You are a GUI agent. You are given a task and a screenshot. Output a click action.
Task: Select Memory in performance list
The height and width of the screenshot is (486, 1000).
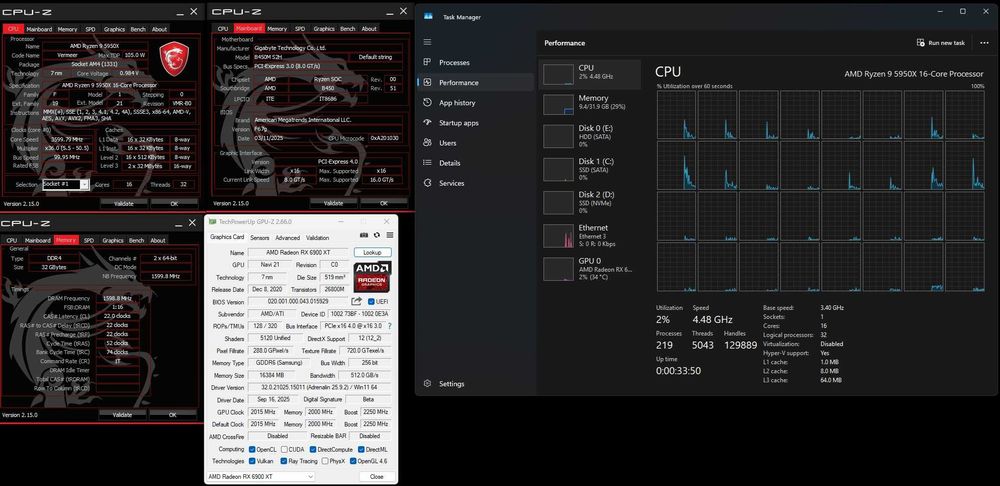[x=589, y=104]
